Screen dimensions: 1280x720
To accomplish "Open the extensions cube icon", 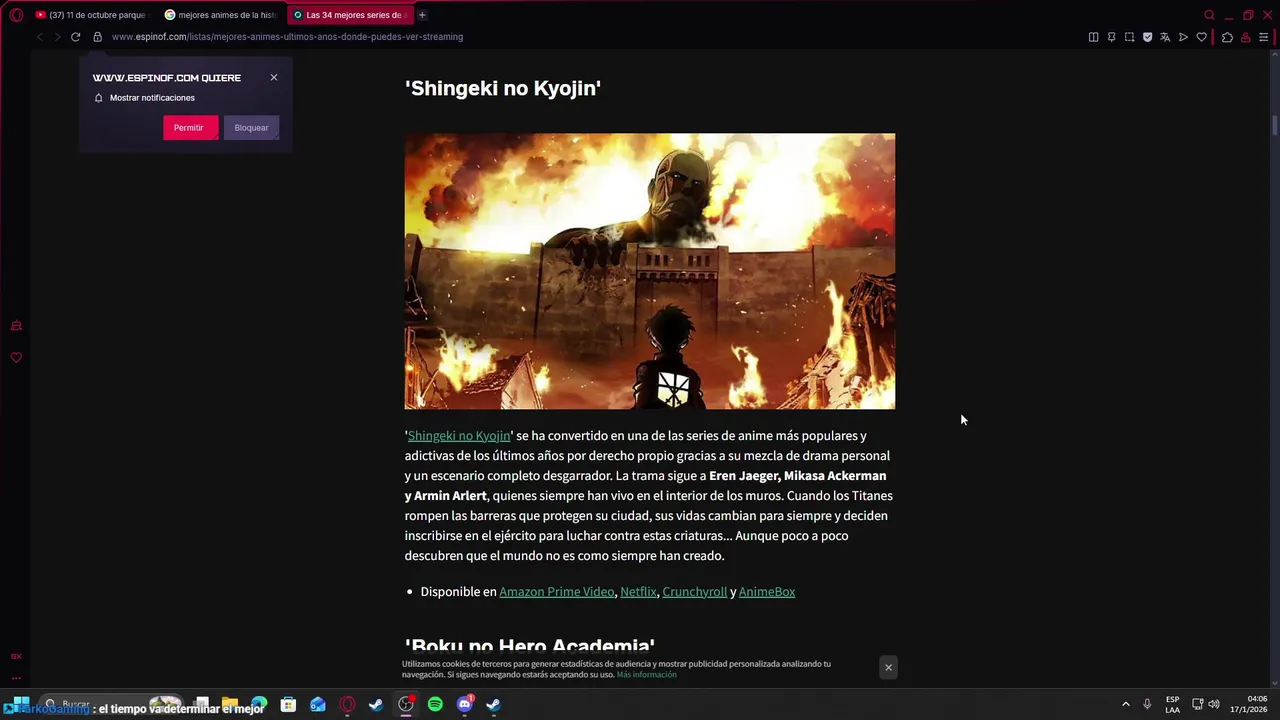I will [1227, 37].
